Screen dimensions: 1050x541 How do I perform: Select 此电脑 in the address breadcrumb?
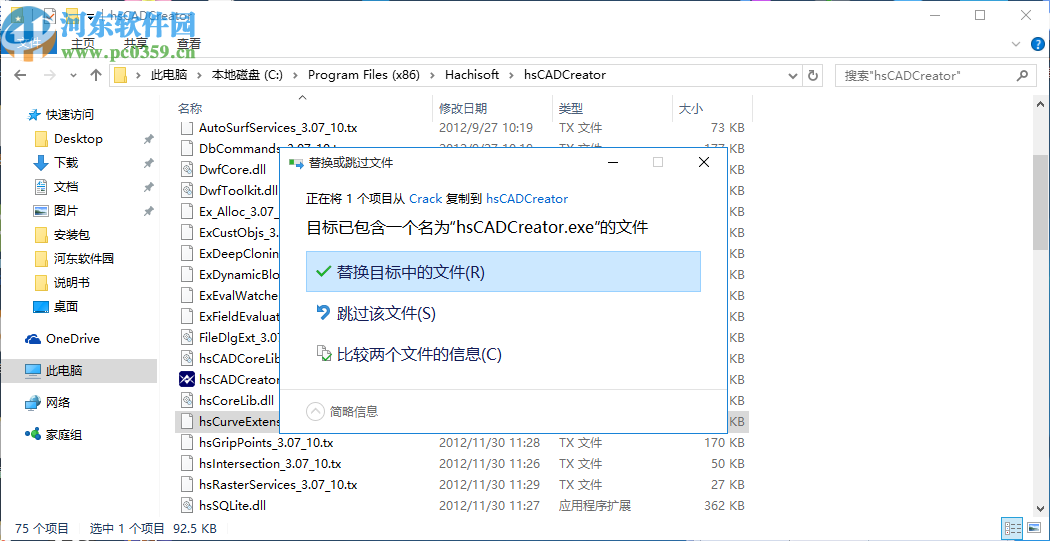[169, 75]
